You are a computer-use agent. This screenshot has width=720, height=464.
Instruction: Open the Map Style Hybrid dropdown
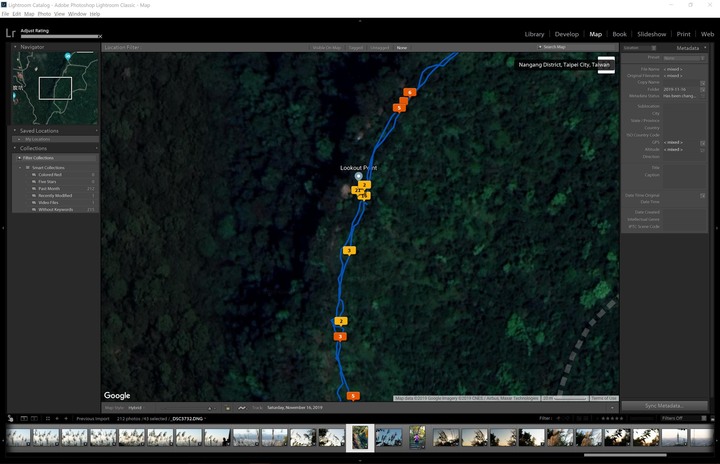136,408
